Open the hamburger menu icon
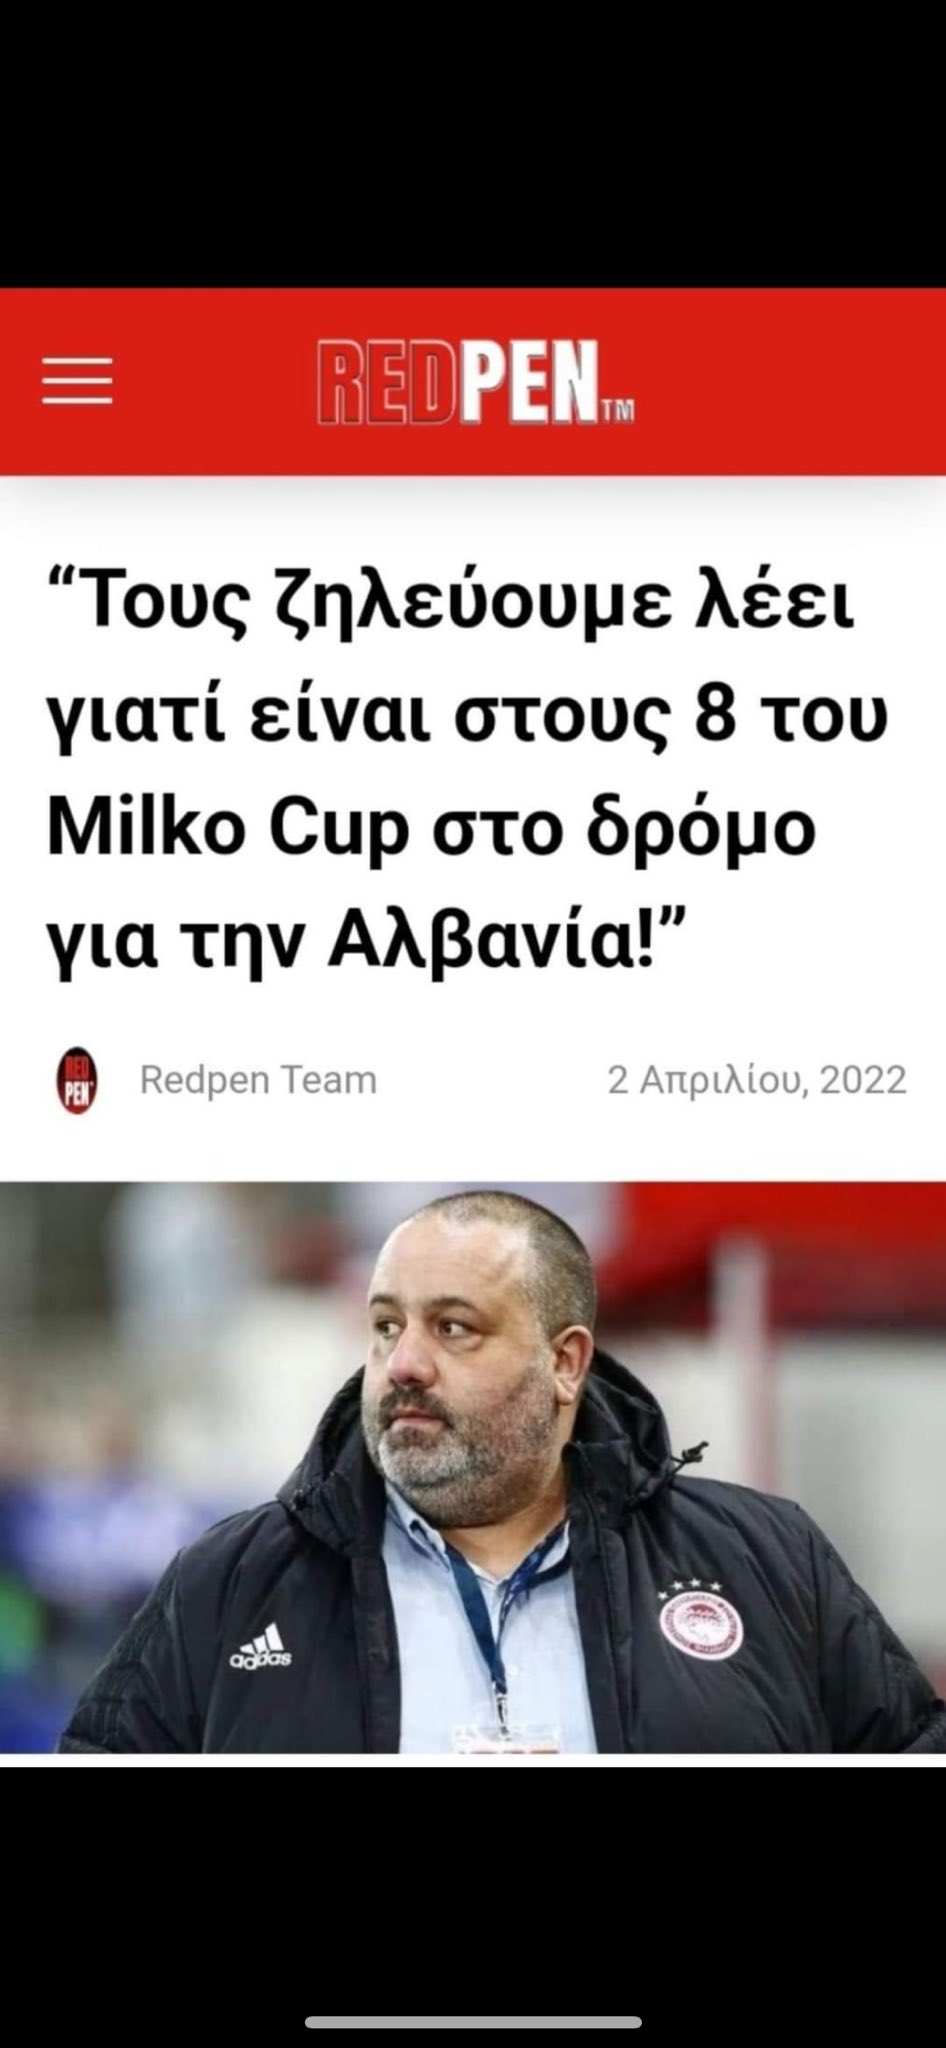Viewport: 946px width, 2048px height. point(77,380)
